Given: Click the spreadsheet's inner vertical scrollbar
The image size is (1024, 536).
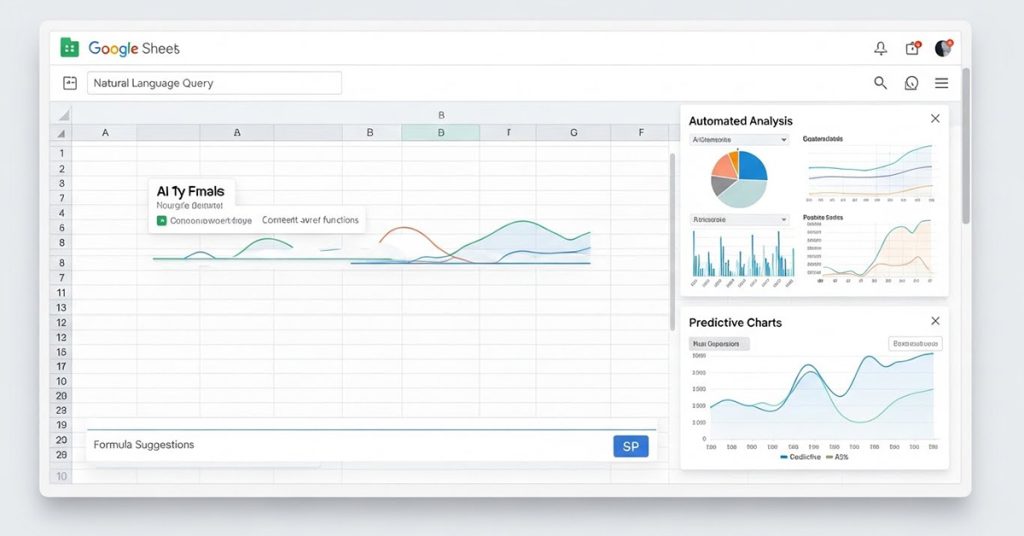Looking at the screenshot, I should click(x=672, y=242).
